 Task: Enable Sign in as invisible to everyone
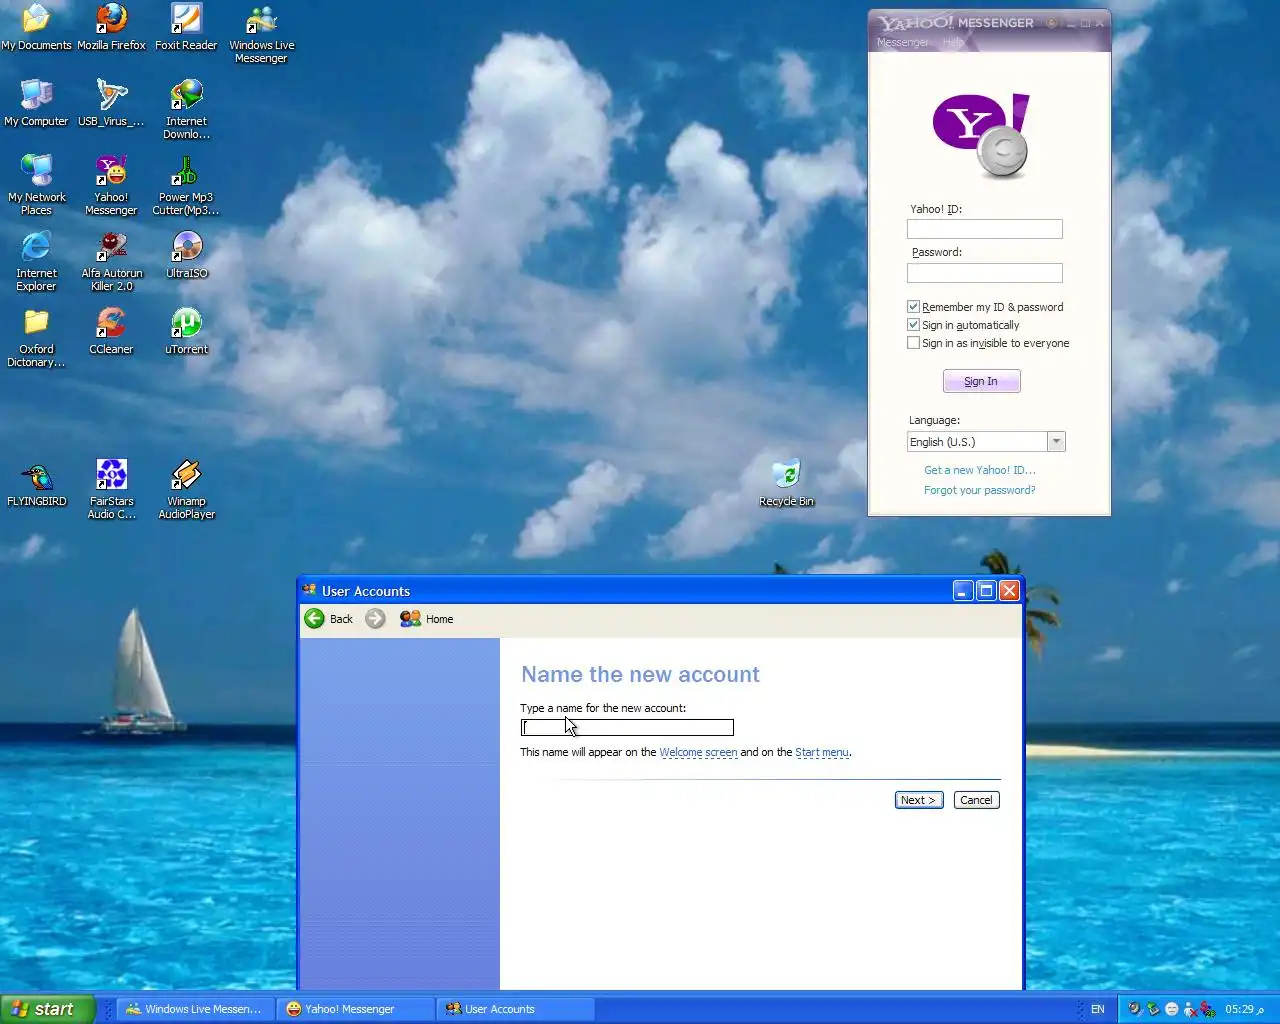(x=913, y=343)
